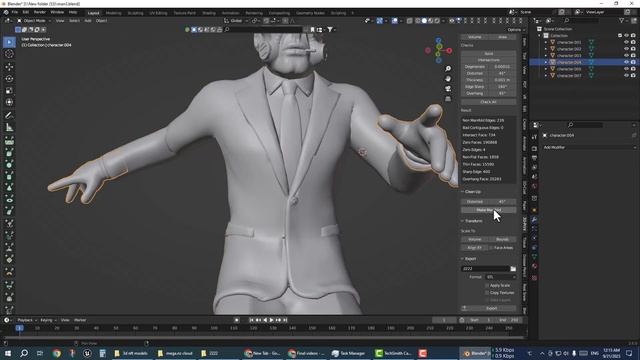Toggle Collection visibility eye icon
Viewport: 640px width, 360px height.
pyautogui.click(x=627, y=36)
